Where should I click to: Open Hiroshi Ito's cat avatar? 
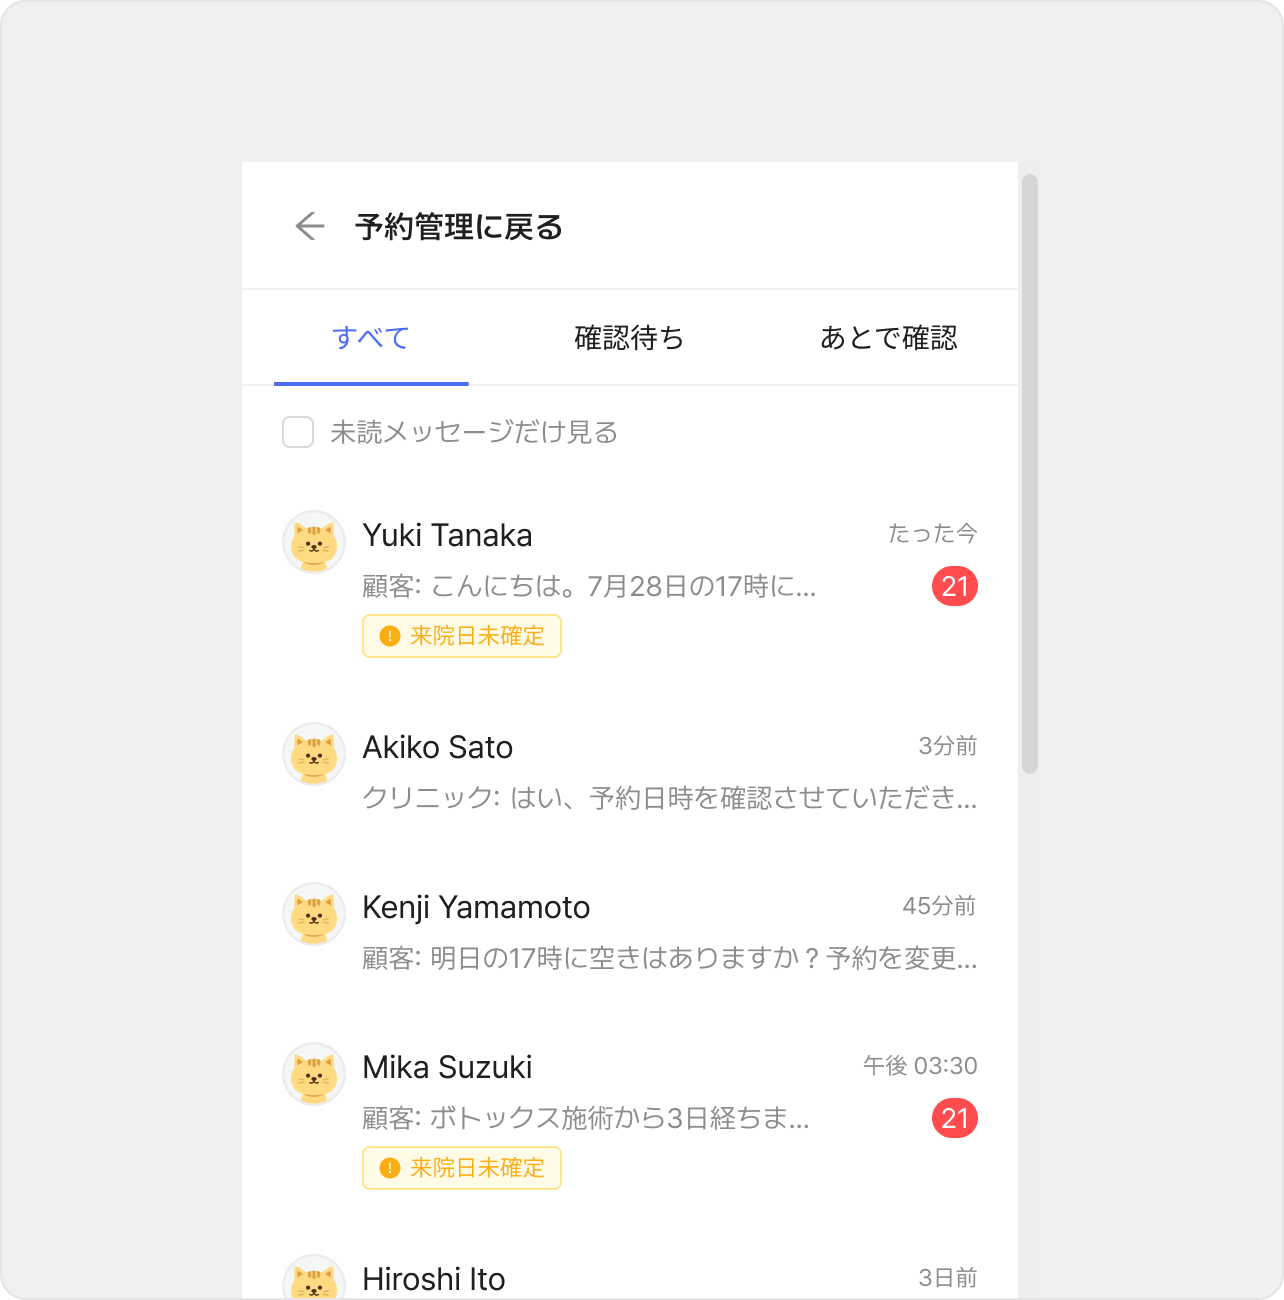[314, 1277]
